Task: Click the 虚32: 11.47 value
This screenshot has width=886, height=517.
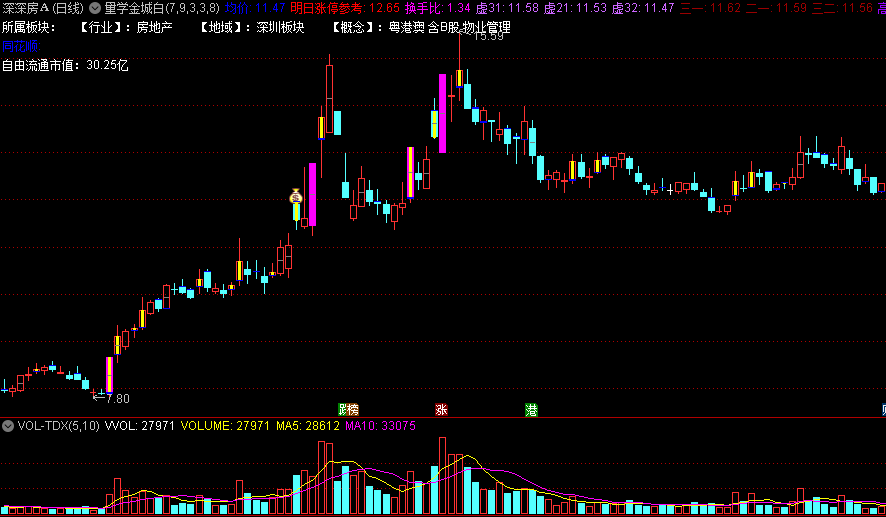Action: tap(642, 8)
